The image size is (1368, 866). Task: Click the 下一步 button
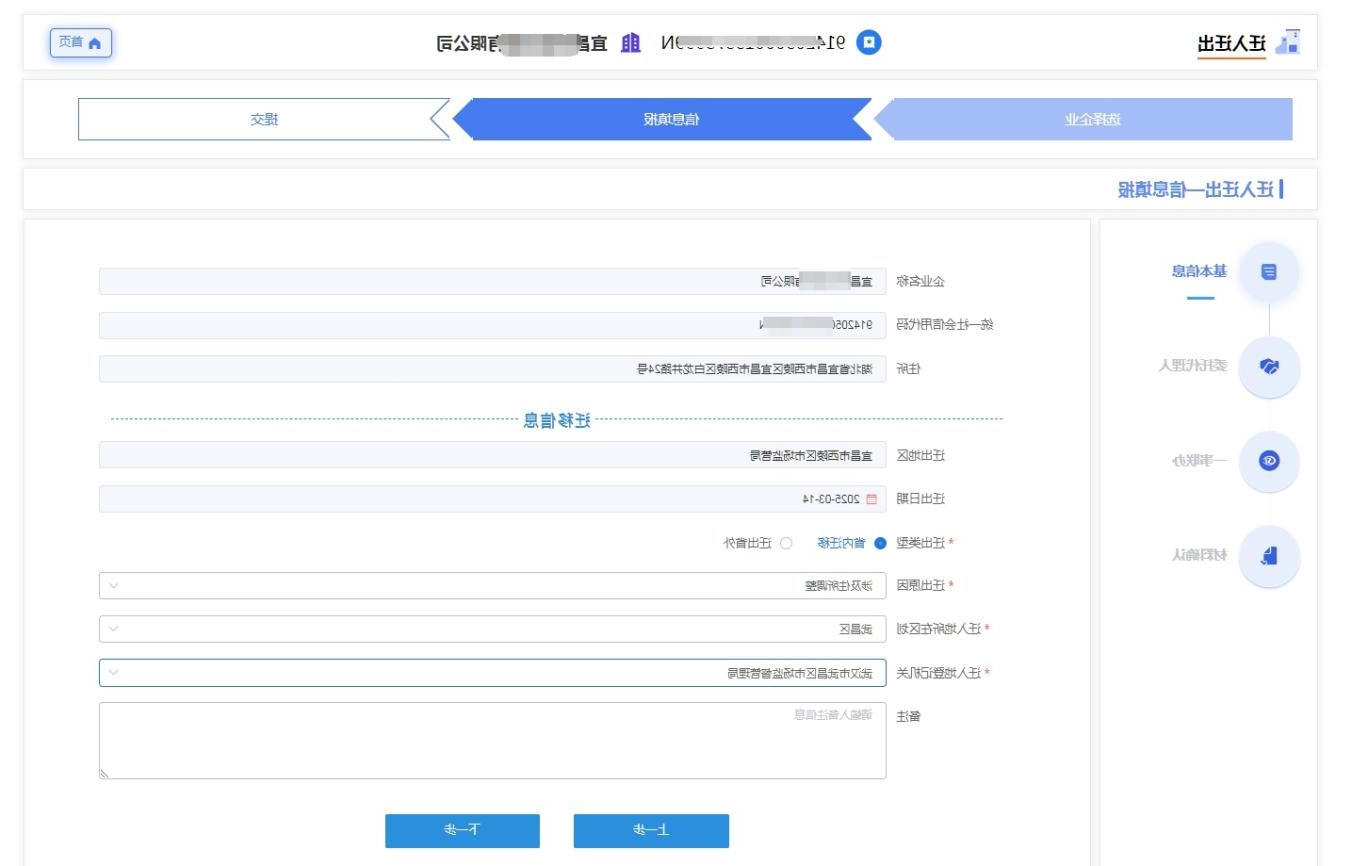click(462, 831)
